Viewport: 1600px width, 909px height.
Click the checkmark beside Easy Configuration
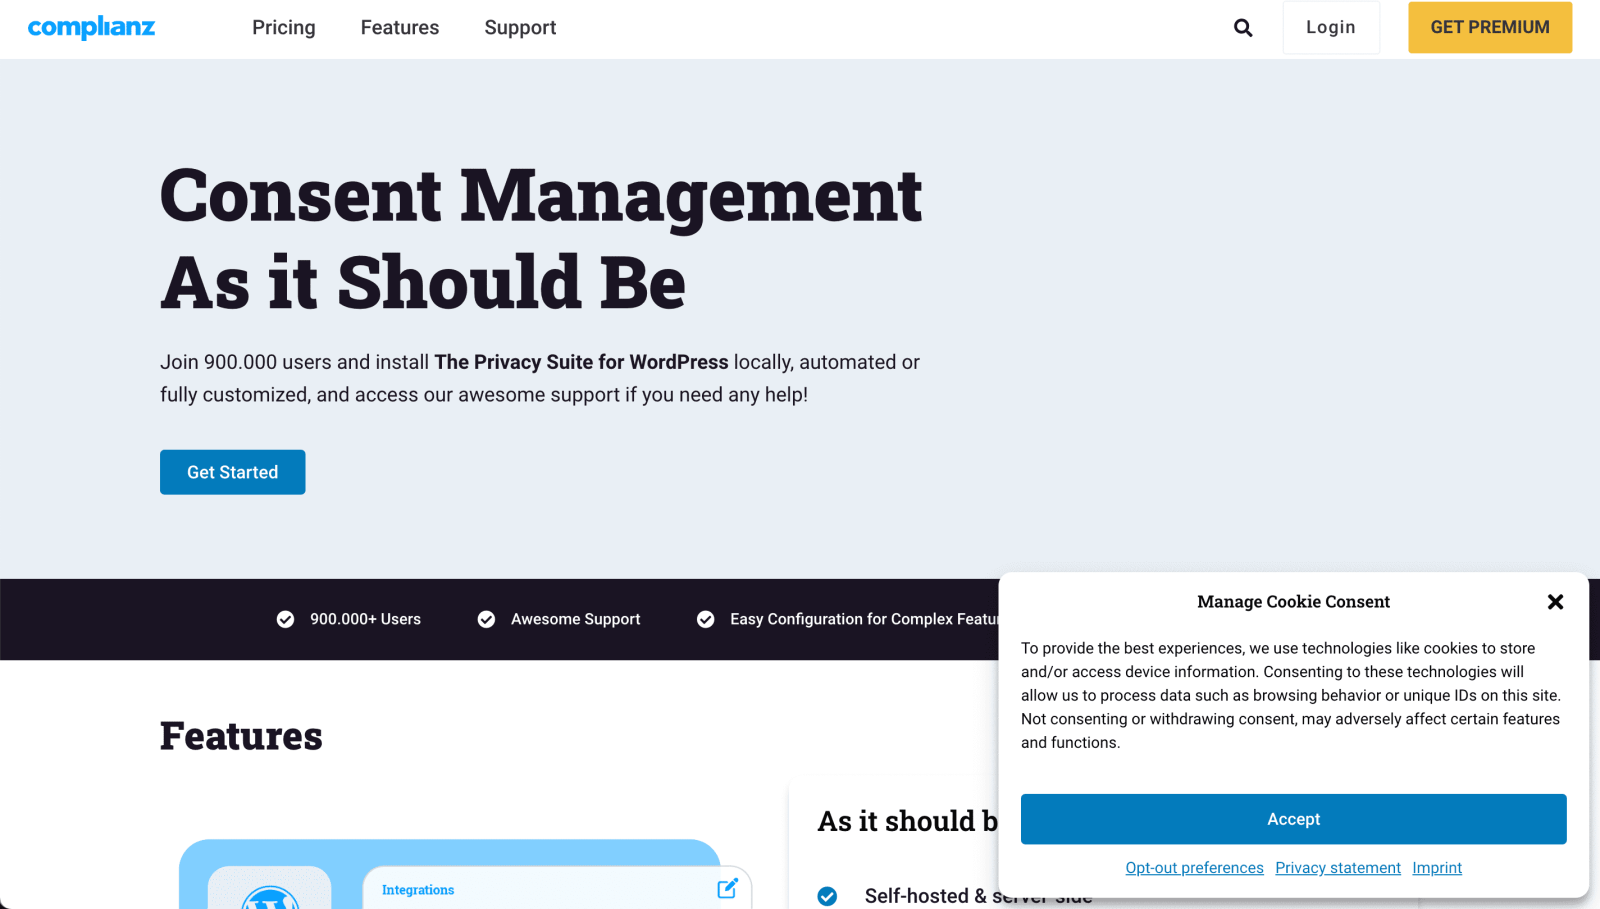point(705,620)
